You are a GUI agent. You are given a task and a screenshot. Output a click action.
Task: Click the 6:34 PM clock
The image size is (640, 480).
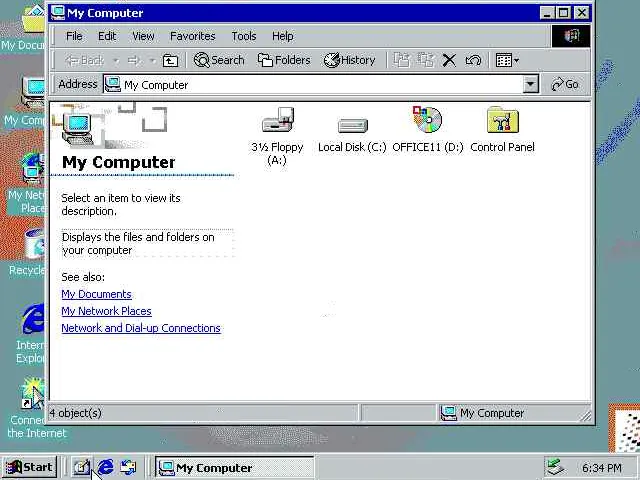pyautogui.click(x=602, y=468)
